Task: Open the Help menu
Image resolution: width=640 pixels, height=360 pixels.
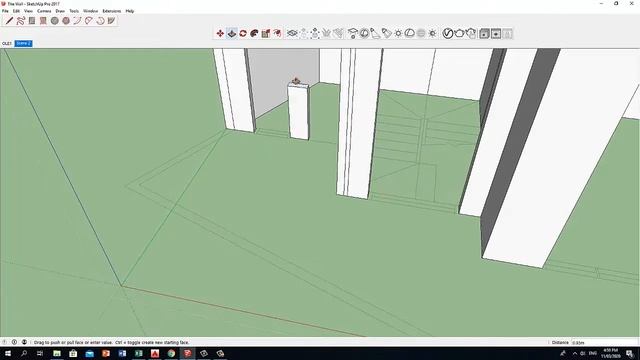Action: [x=130, y=11]
